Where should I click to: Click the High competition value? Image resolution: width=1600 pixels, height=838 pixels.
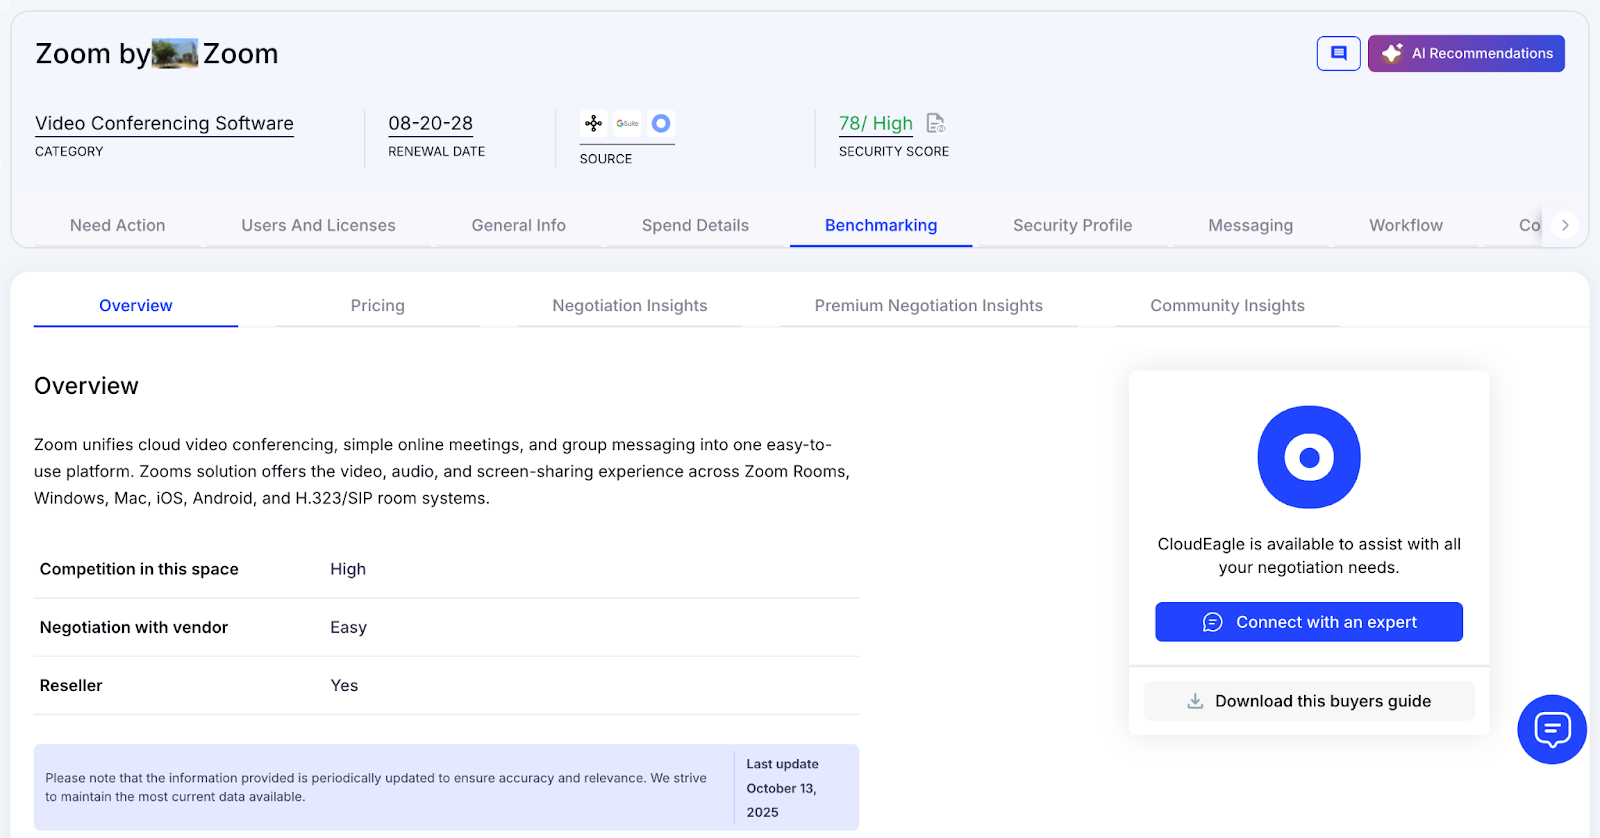(x=348, y=569)
